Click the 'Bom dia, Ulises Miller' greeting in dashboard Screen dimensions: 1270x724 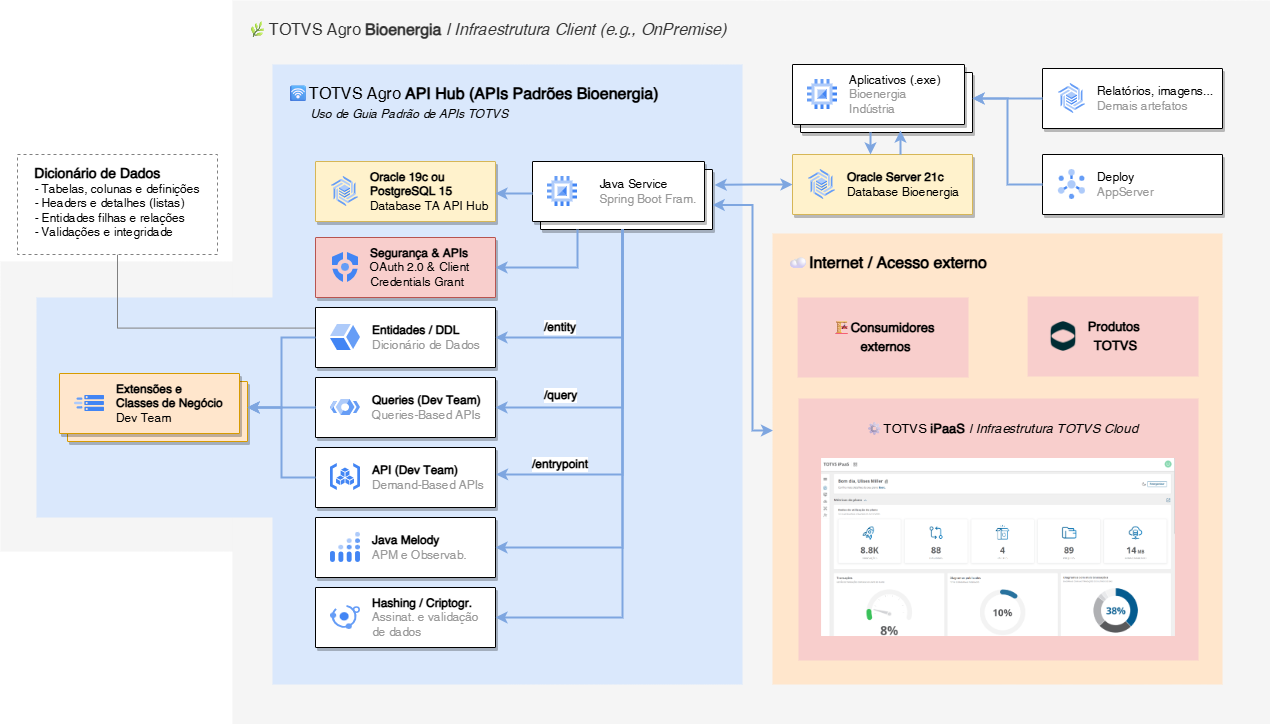pos(860,481)
